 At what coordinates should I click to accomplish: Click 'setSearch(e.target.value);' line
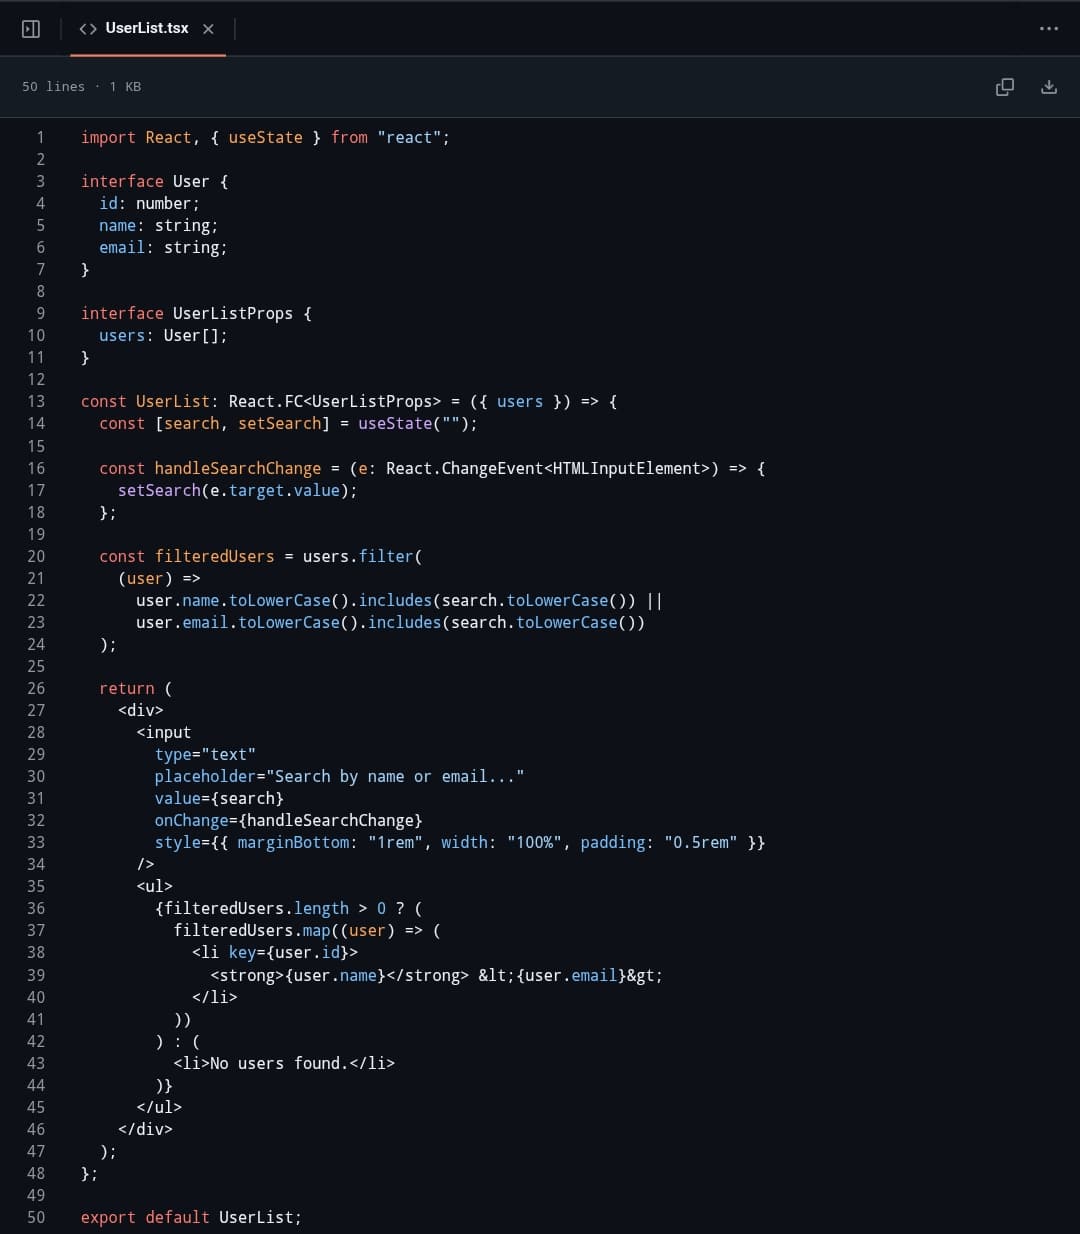tap(237, 490)
